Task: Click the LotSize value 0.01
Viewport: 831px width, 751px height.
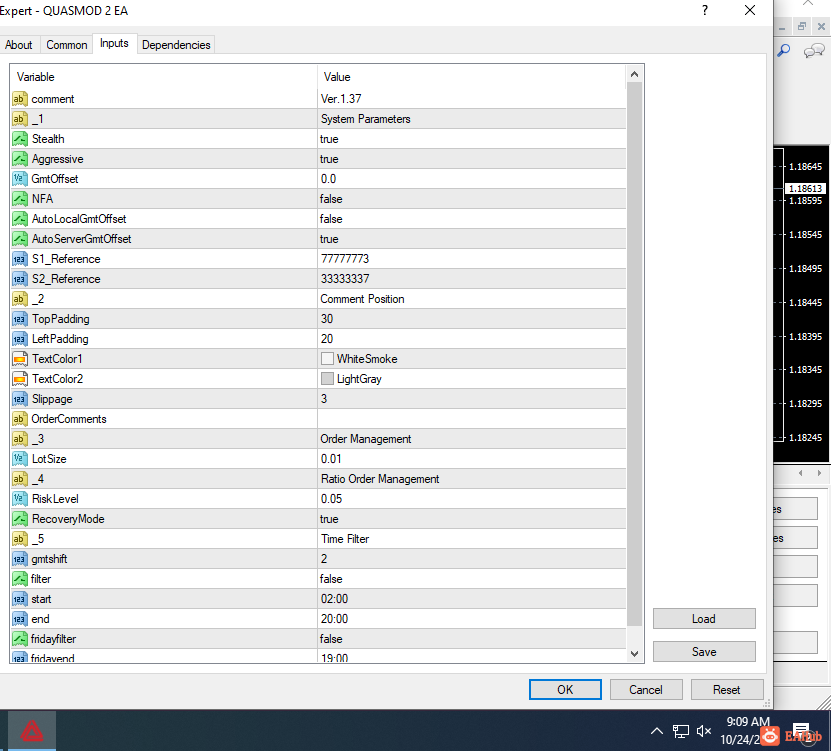Action: click(331, 459)
